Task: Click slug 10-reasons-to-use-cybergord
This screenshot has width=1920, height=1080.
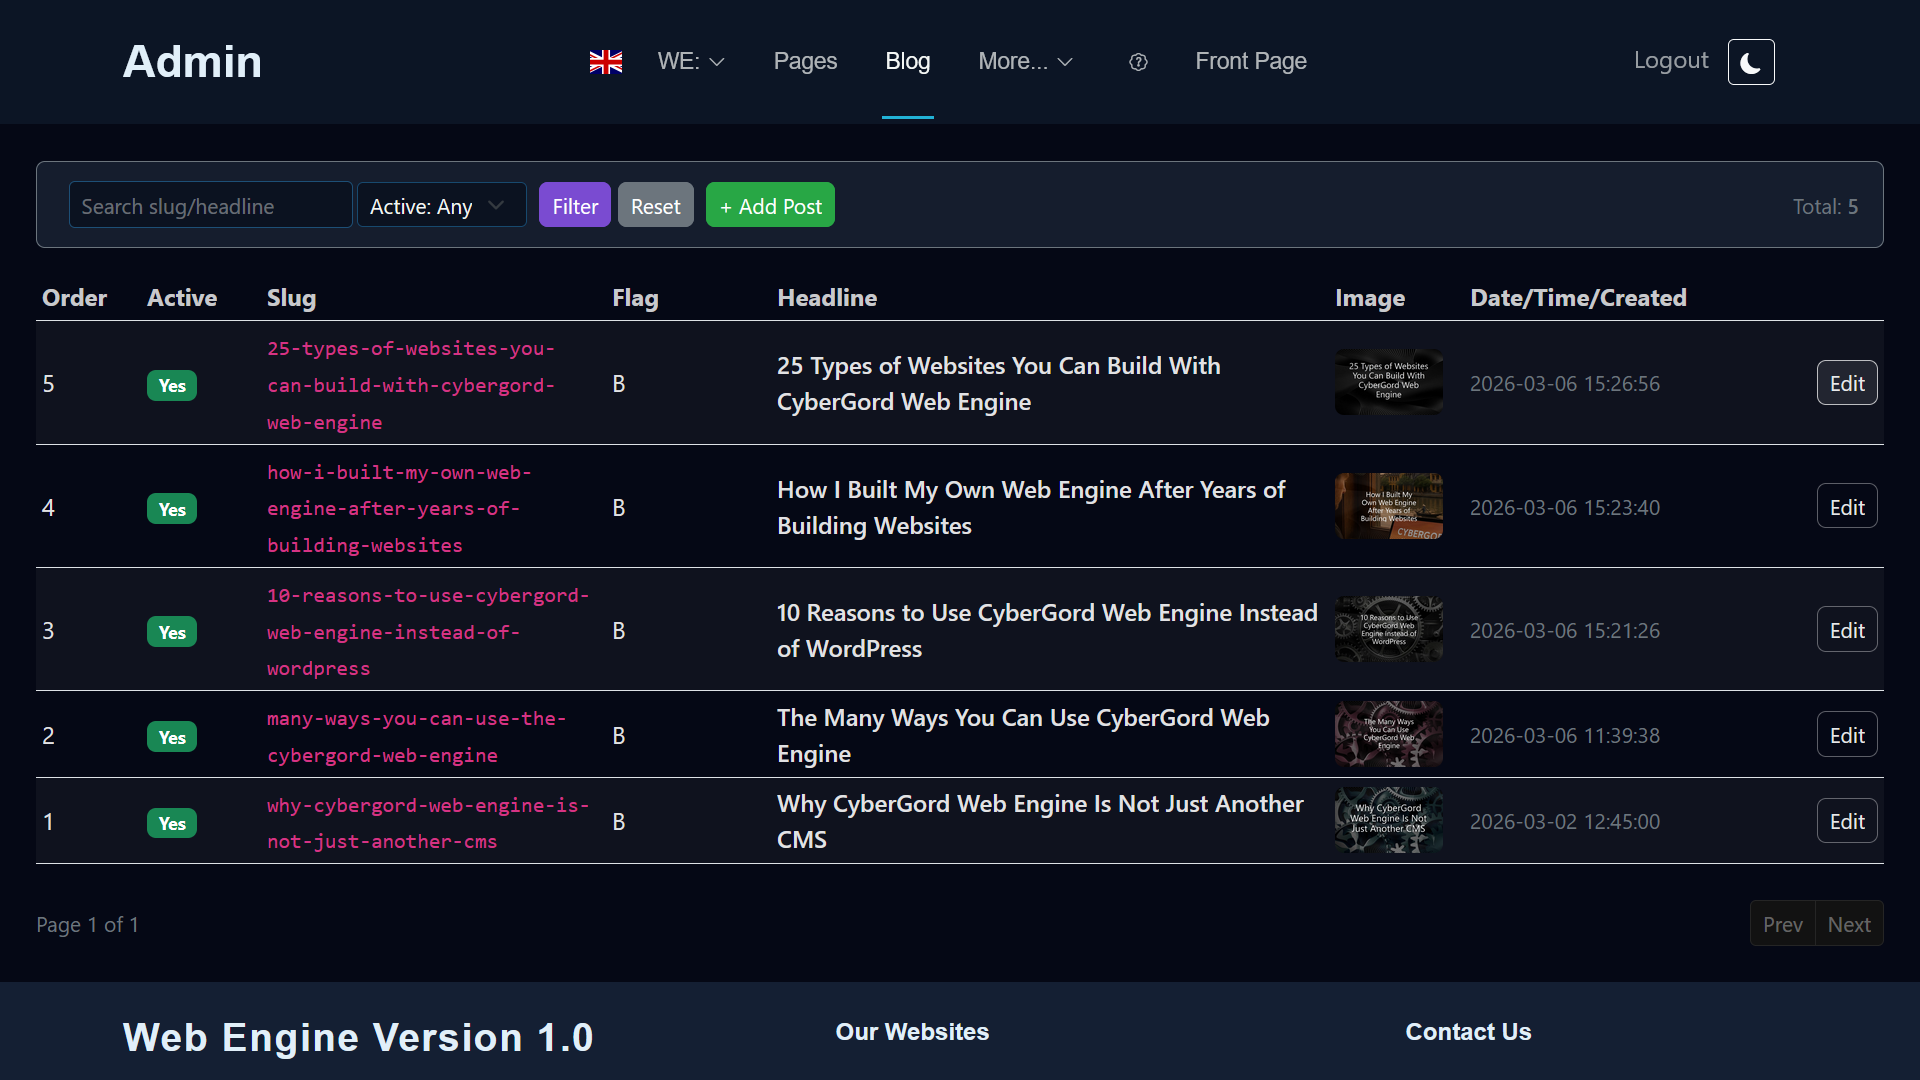Action: 428,631
